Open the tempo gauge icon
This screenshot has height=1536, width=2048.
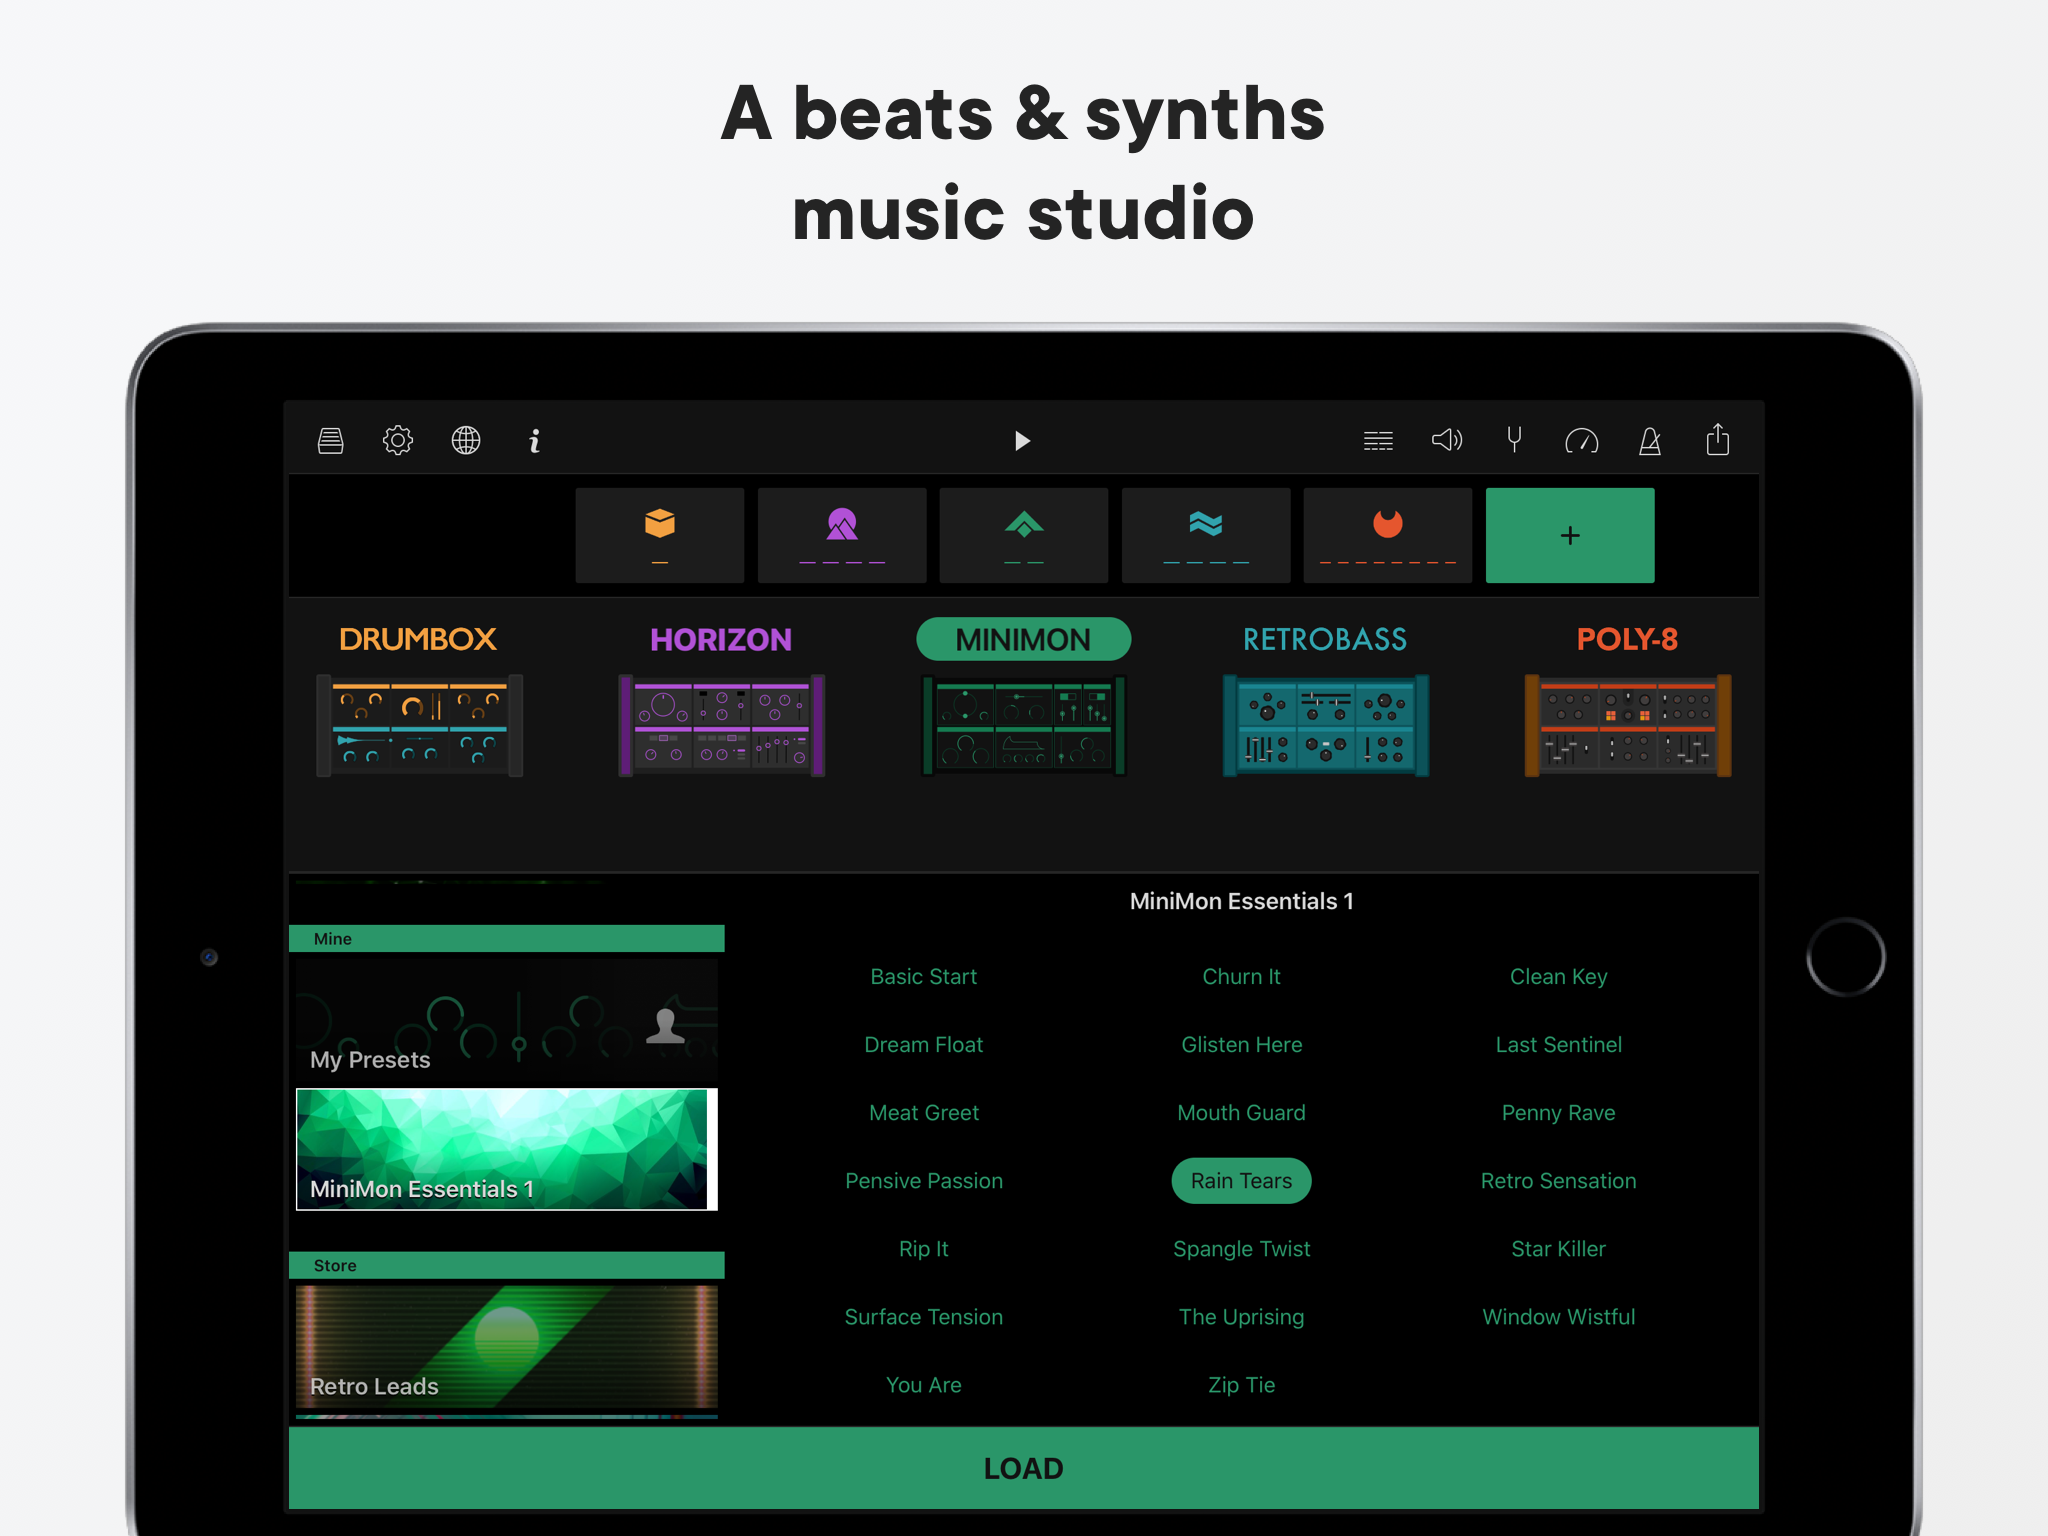click(x=1582, y=440)
